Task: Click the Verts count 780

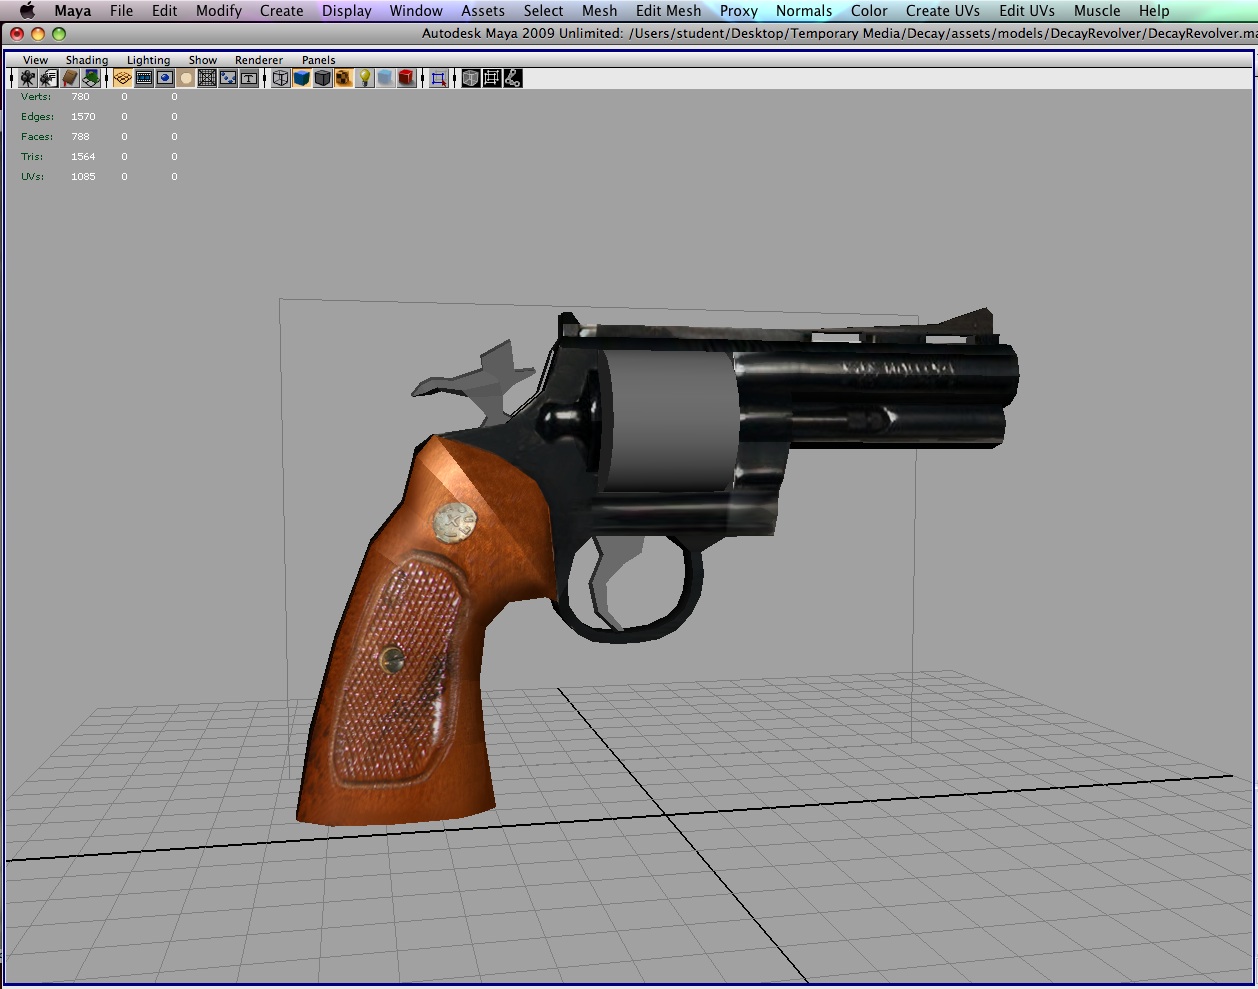Action: coord(80,97)
